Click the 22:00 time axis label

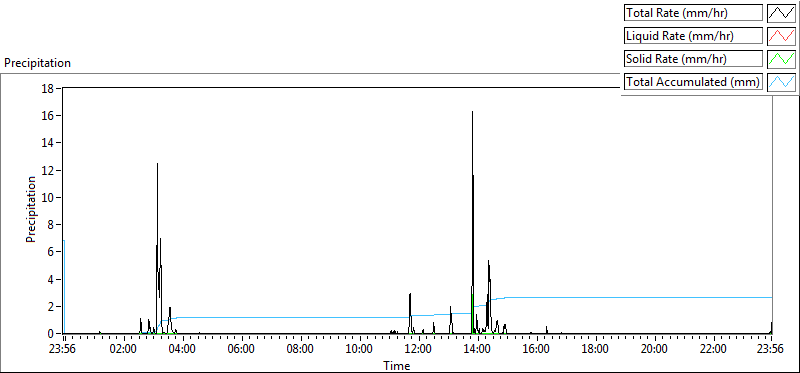(x=714, y=350)
